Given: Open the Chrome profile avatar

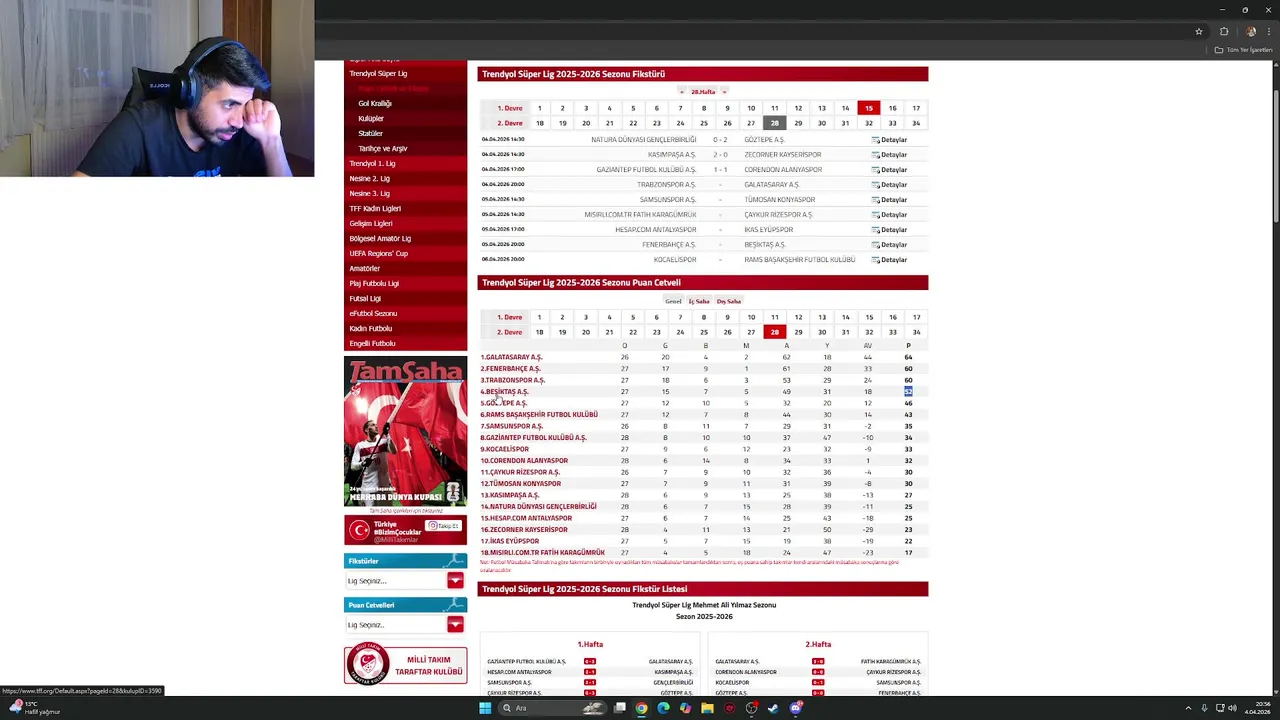Looking at the screenshot, I should [1250, 31].
